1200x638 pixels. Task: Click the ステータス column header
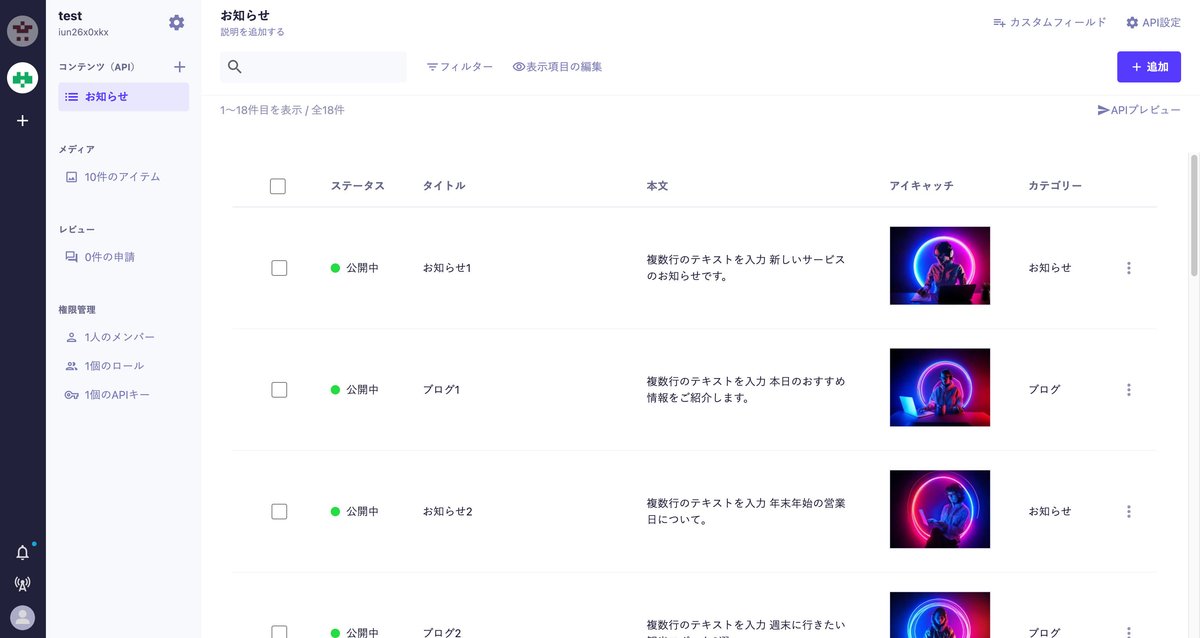357,186
